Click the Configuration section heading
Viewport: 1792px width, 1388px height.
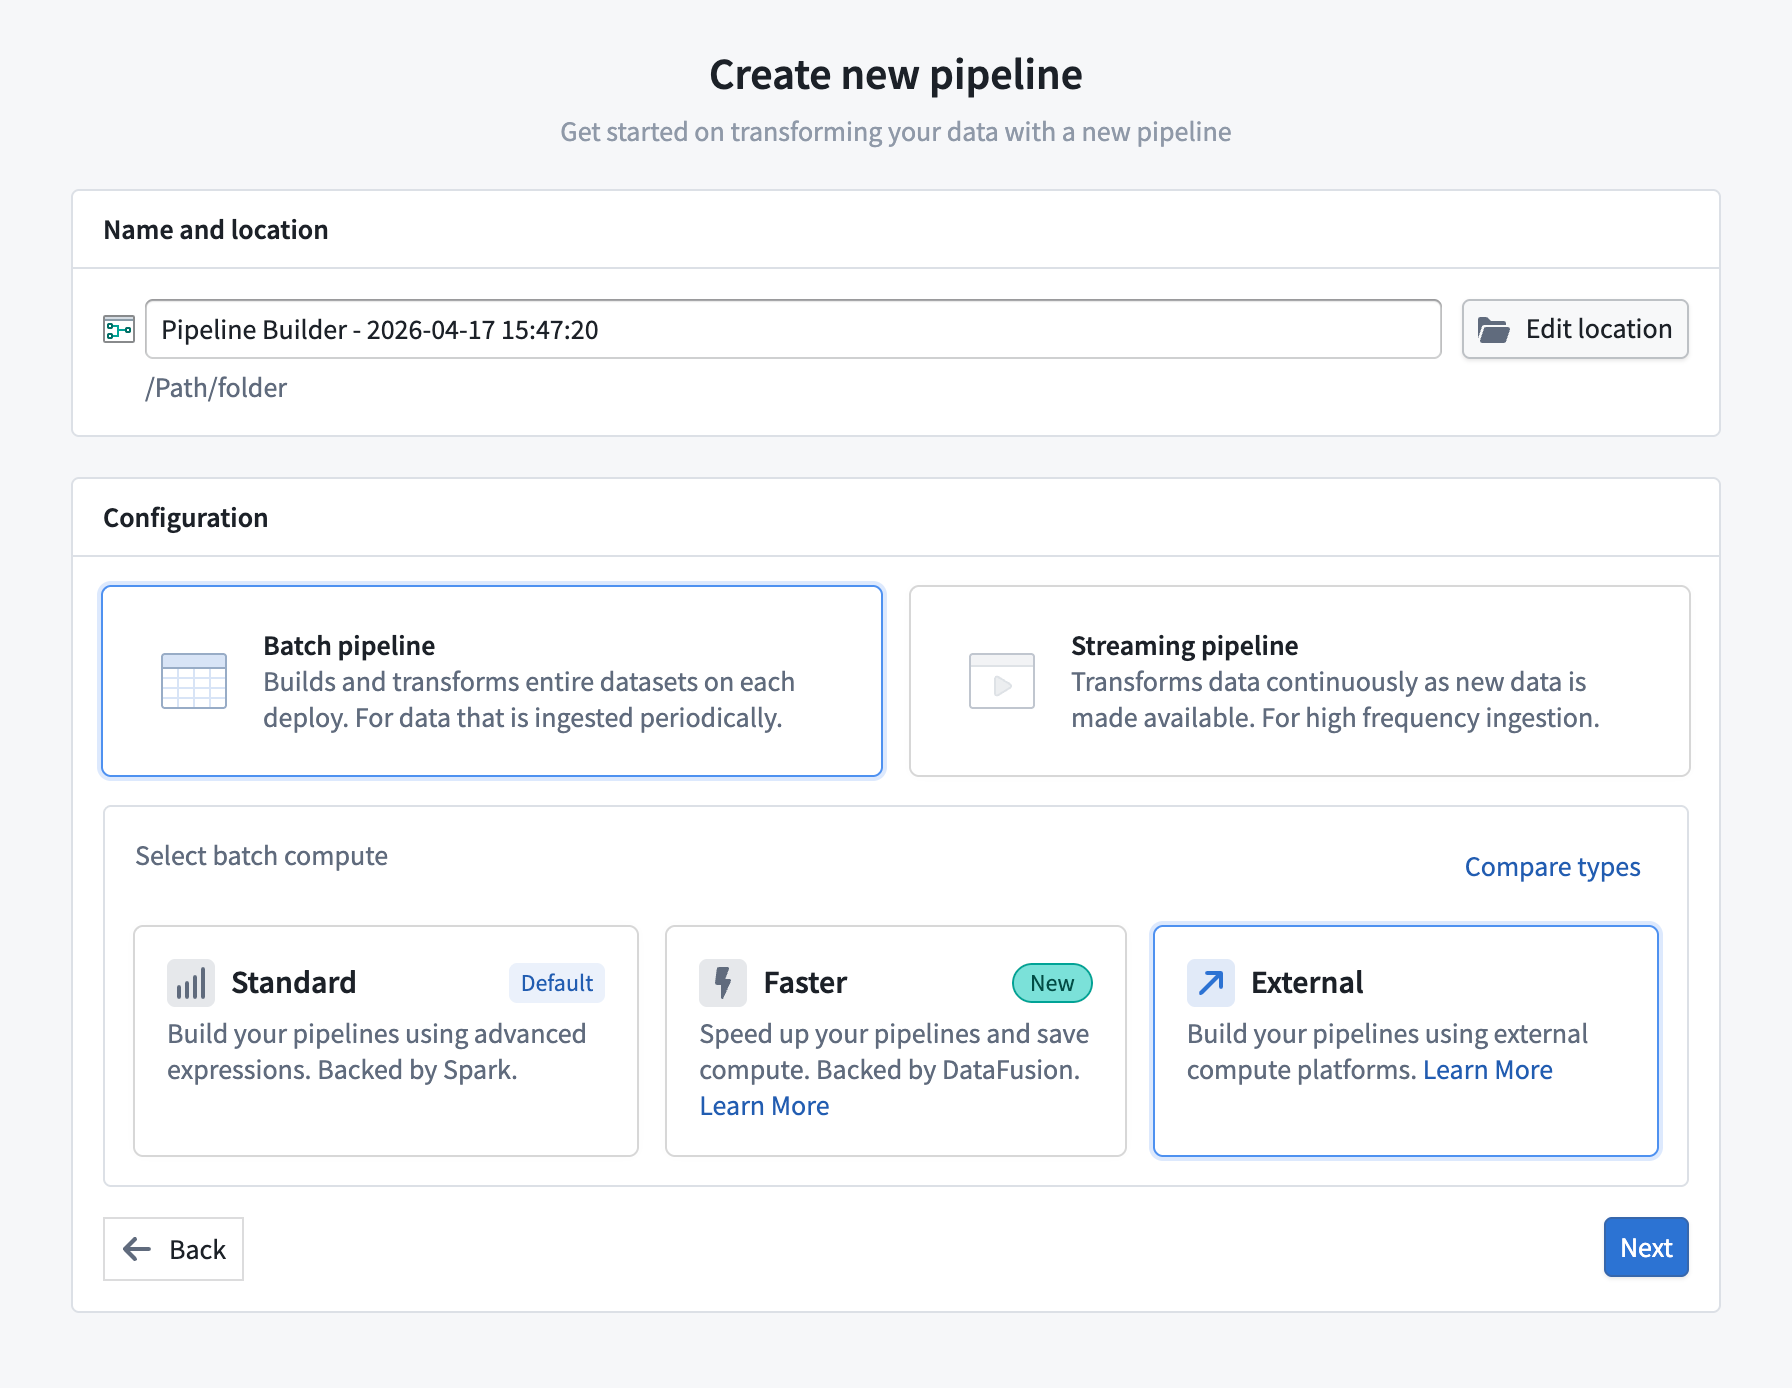coord(186,518)
